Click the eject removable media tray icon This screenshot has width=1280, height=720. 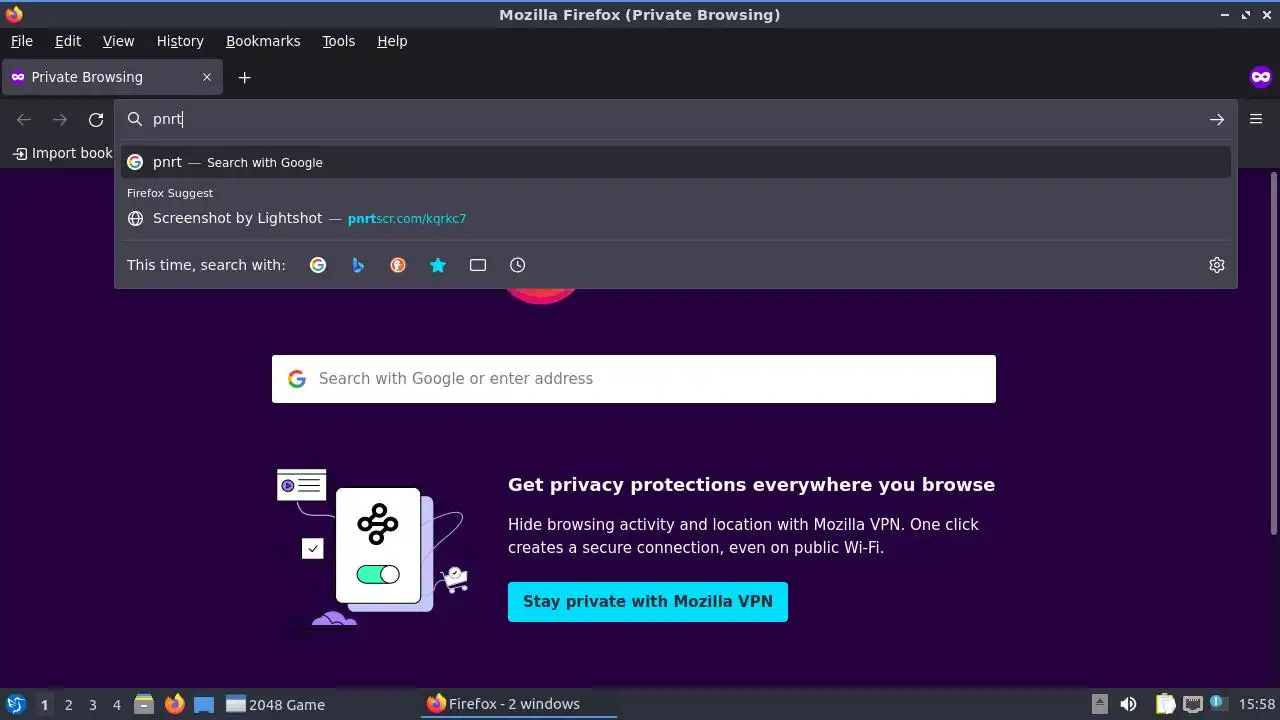tap(1099, 704)
